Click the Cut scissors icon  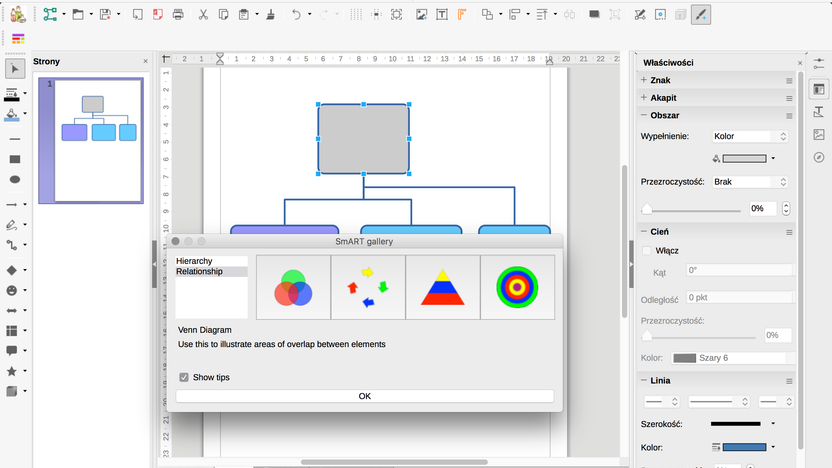coord(203,15)
